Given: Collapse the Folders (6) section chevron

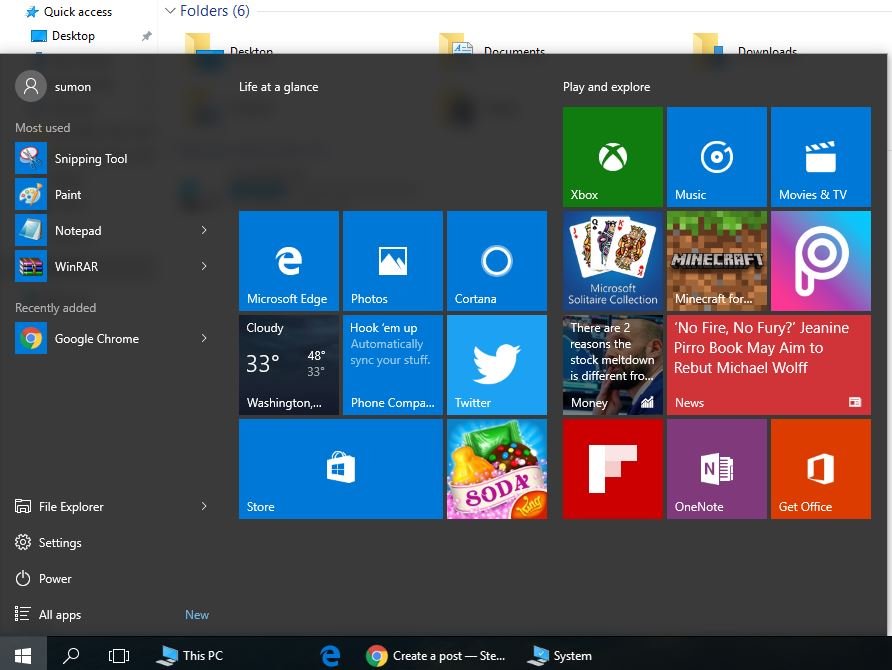Looking at the screenshot, I should click(170, 11).
